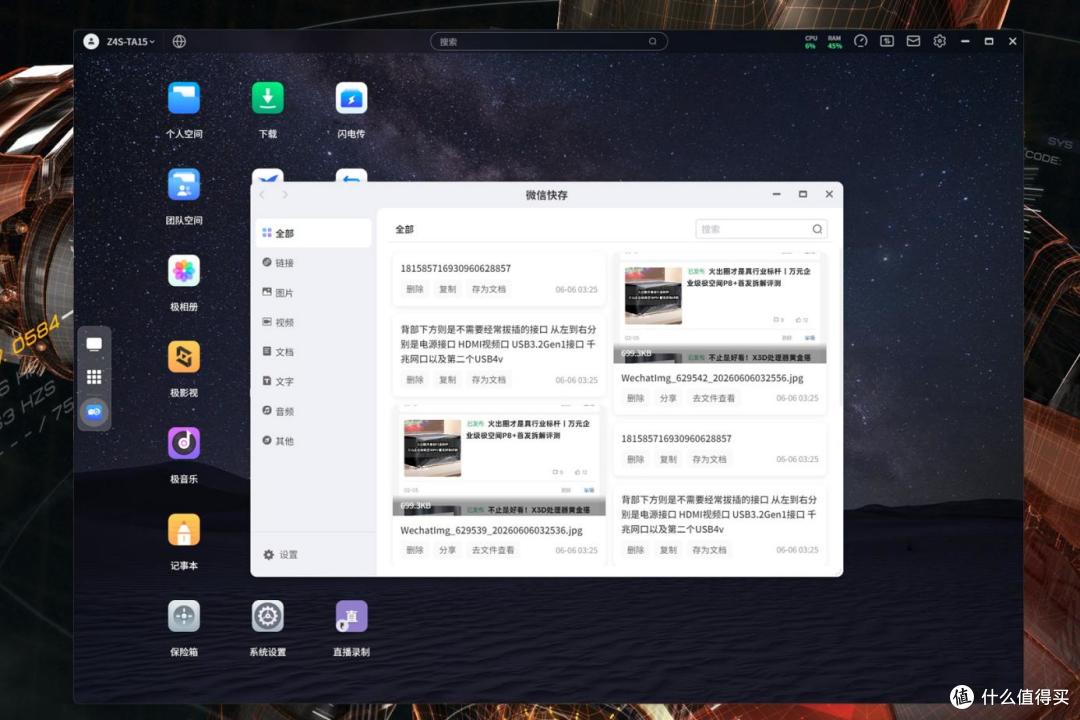Open 设置 in the 微信快存 sidebar
The image size is (1080, 720).
pyautogui.click(x=280, y=555)
